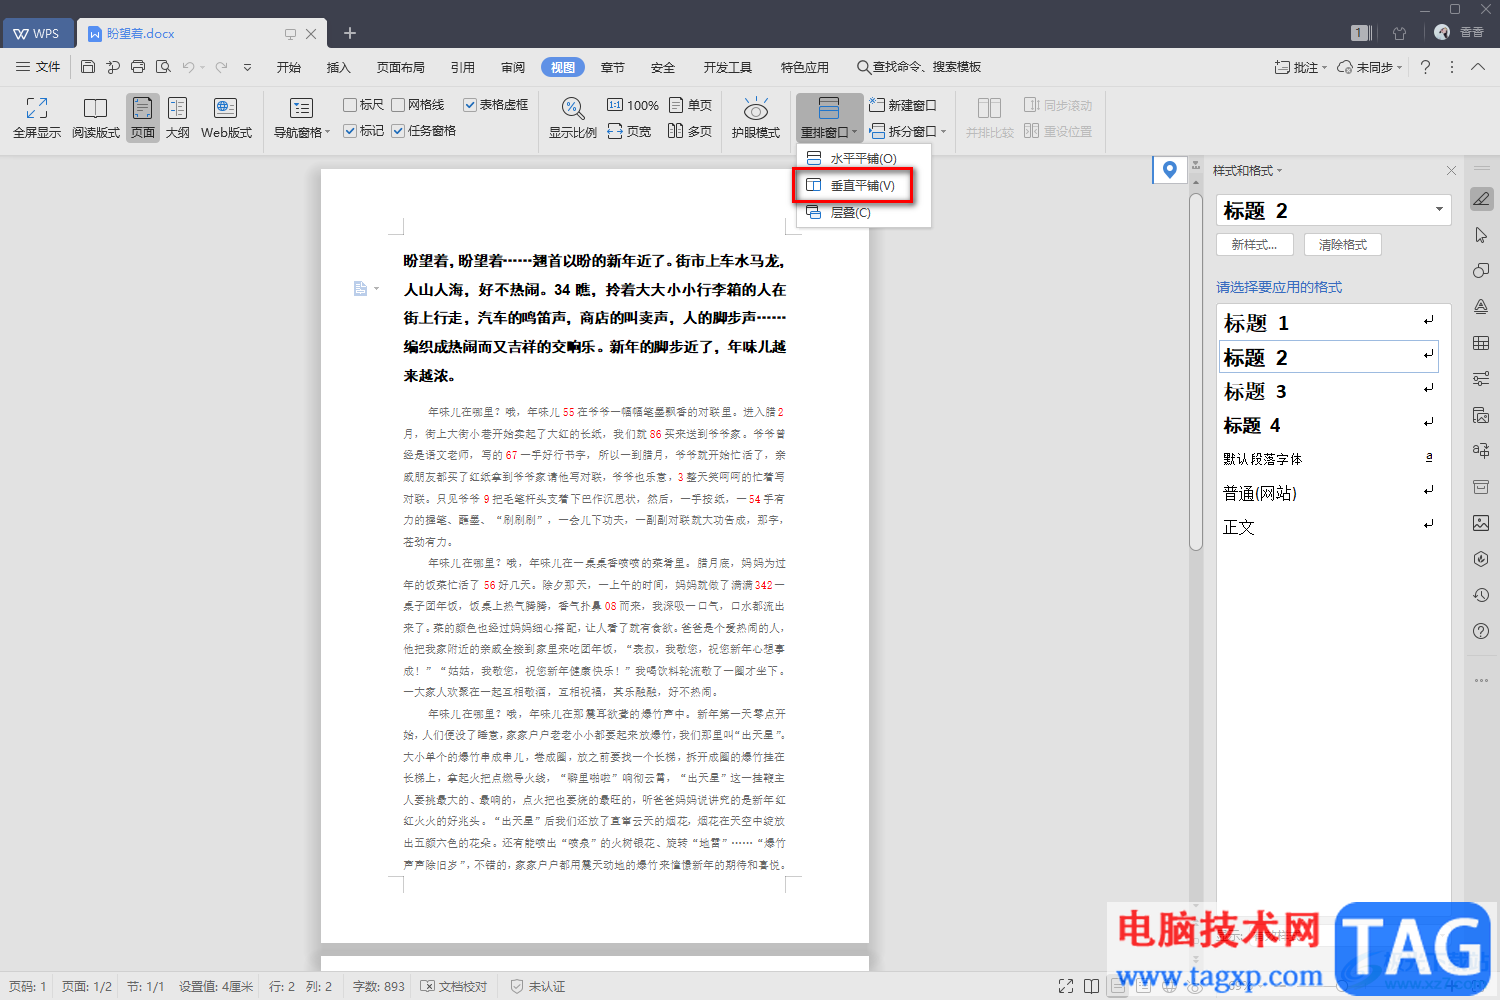Screen dimensions: 1500x1000
Task: Click the history clock icon in right sidebar
Action: point(1481,595)
